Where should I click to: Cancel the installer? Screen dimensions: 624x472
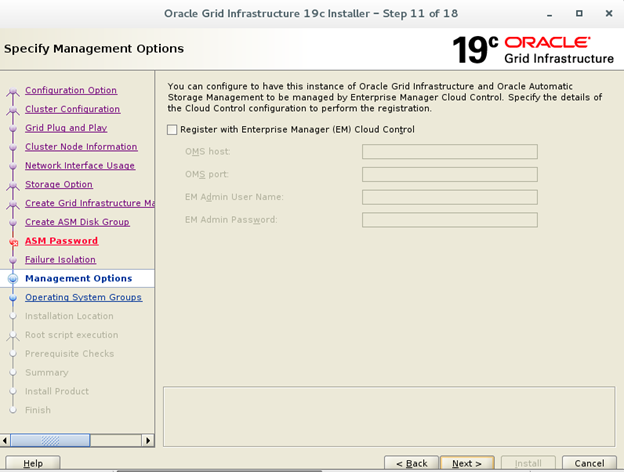click(589, 464)
